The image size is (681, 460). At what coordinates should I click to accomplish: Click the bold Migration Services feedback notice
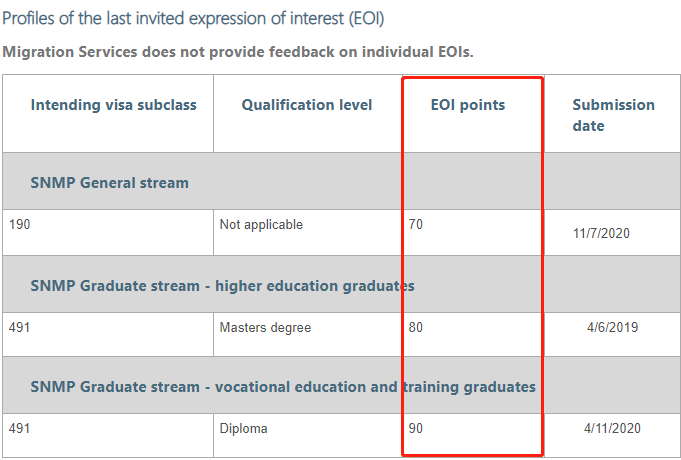point(237,52)
